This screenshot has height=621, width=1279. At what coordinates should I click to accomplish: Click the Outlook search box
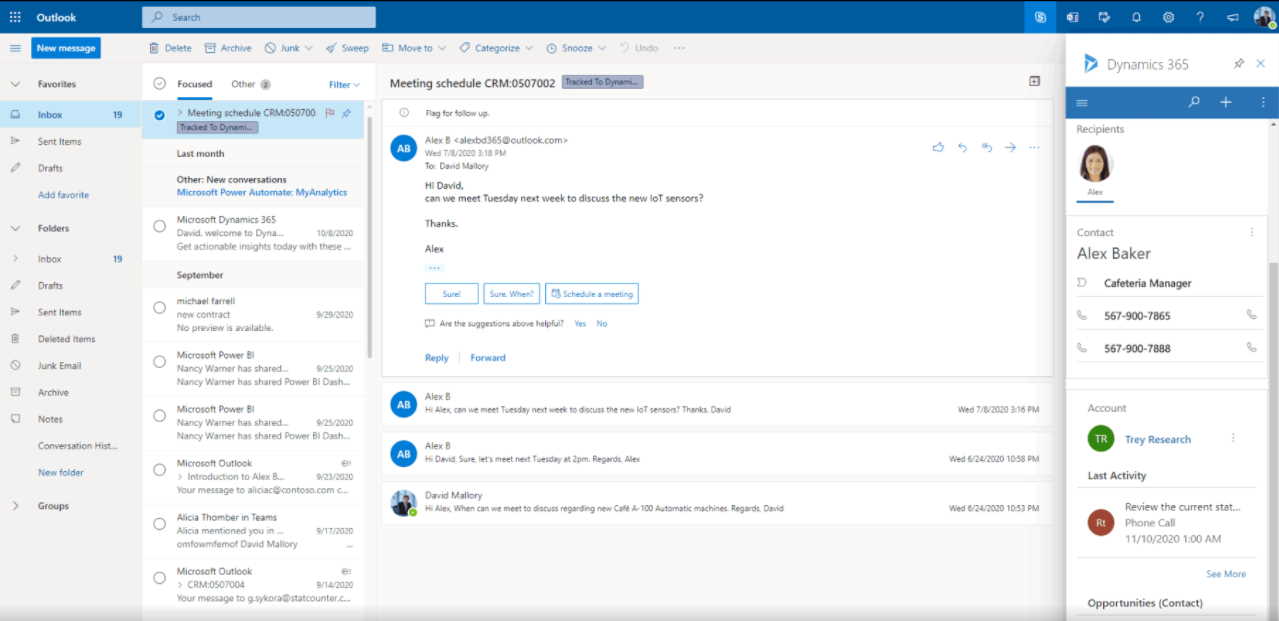pos(259,17)
